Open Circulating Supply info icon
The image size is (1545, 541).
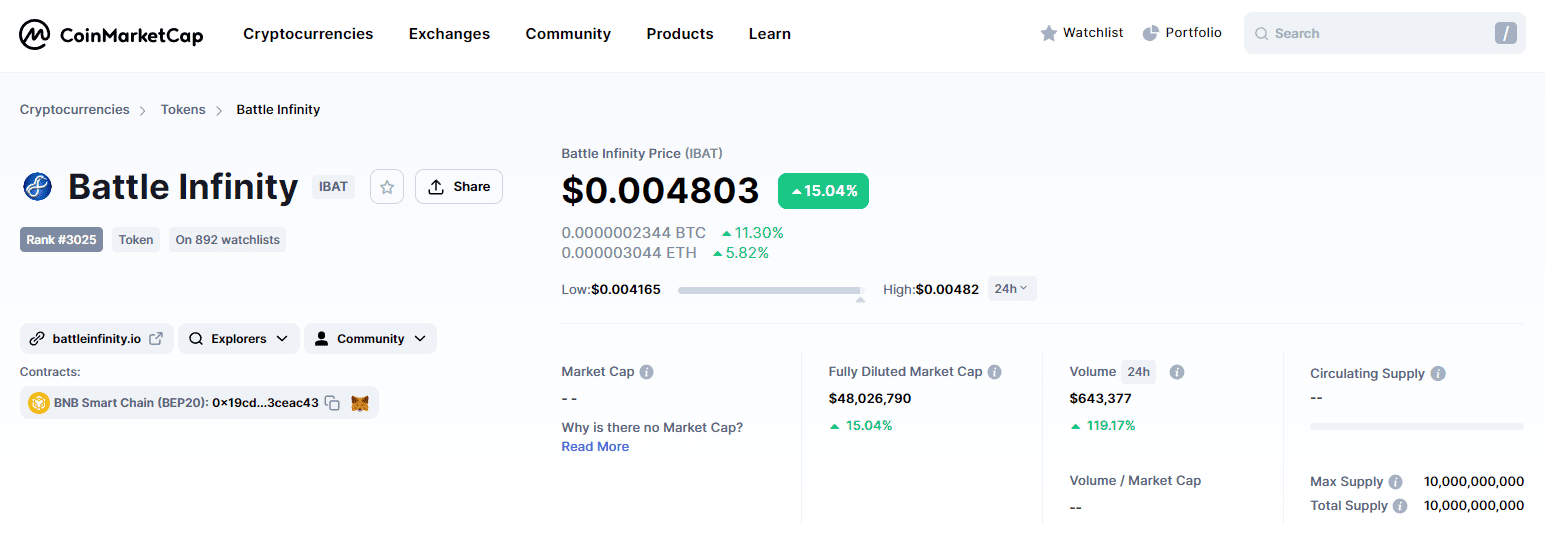tap(1438, 374)
